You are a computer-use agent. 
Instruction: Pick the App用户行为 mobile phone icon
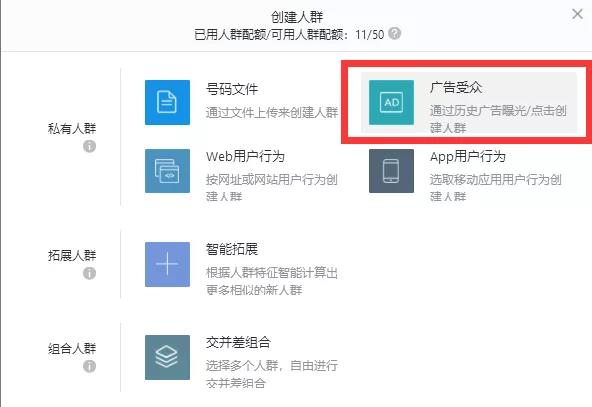[391, 171]
